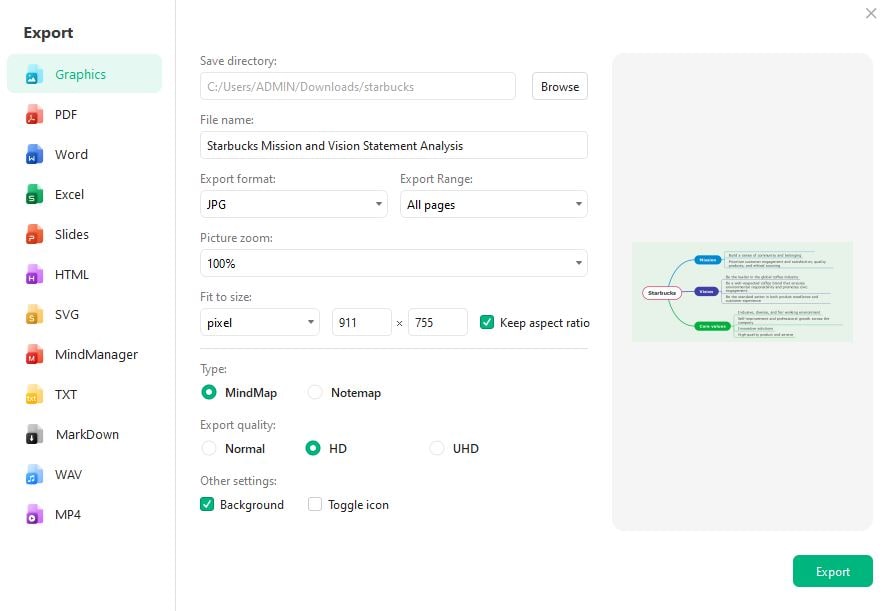Select MP4 label in sidebar
Image resolution: width=892 pixels, height=611 pixels.
coord(68,514)
